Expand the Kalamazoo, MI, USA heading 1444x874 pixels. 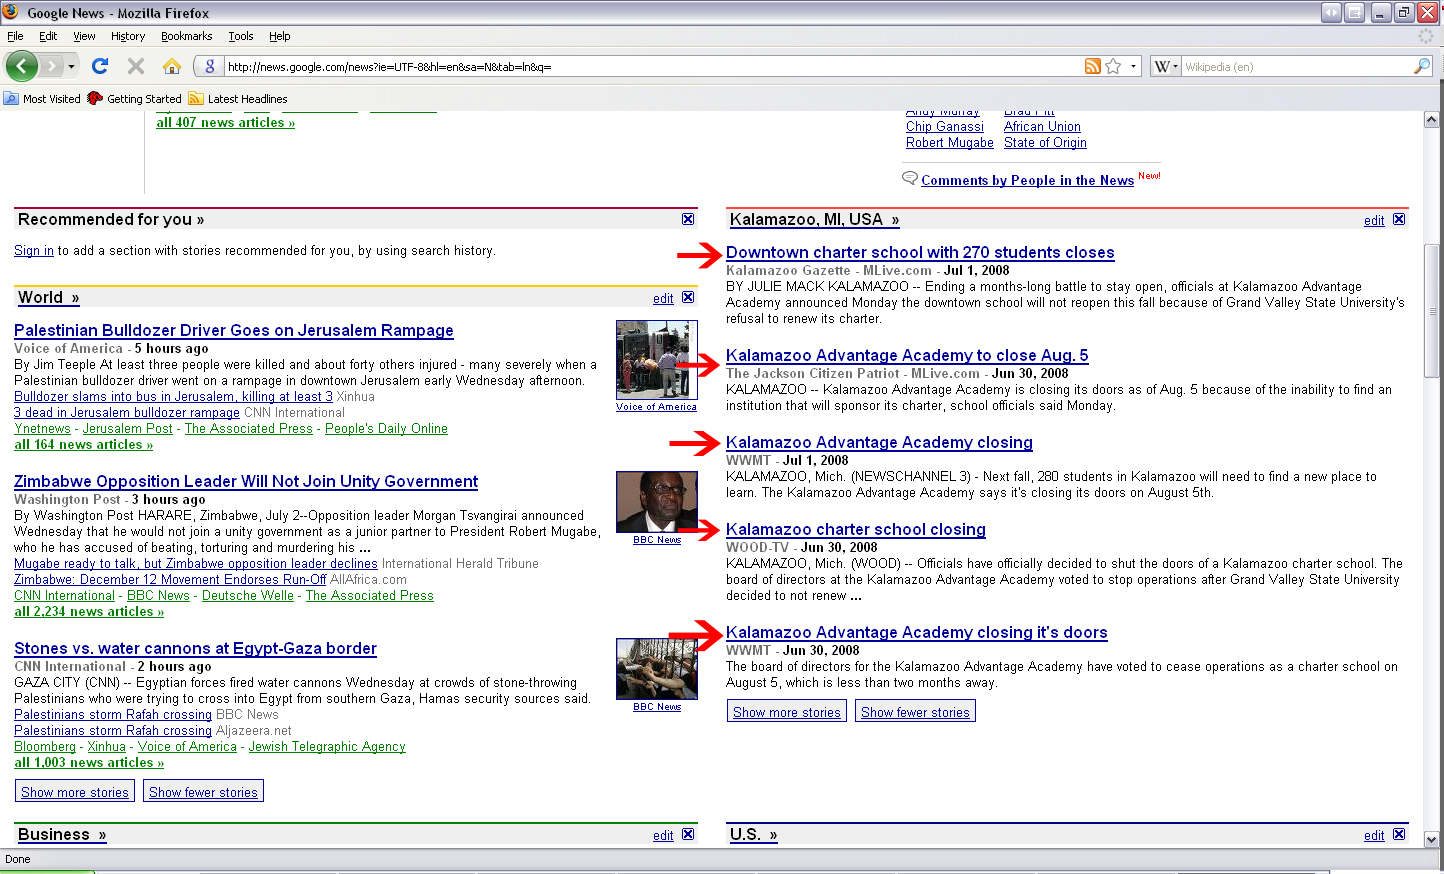coord(814,219)
